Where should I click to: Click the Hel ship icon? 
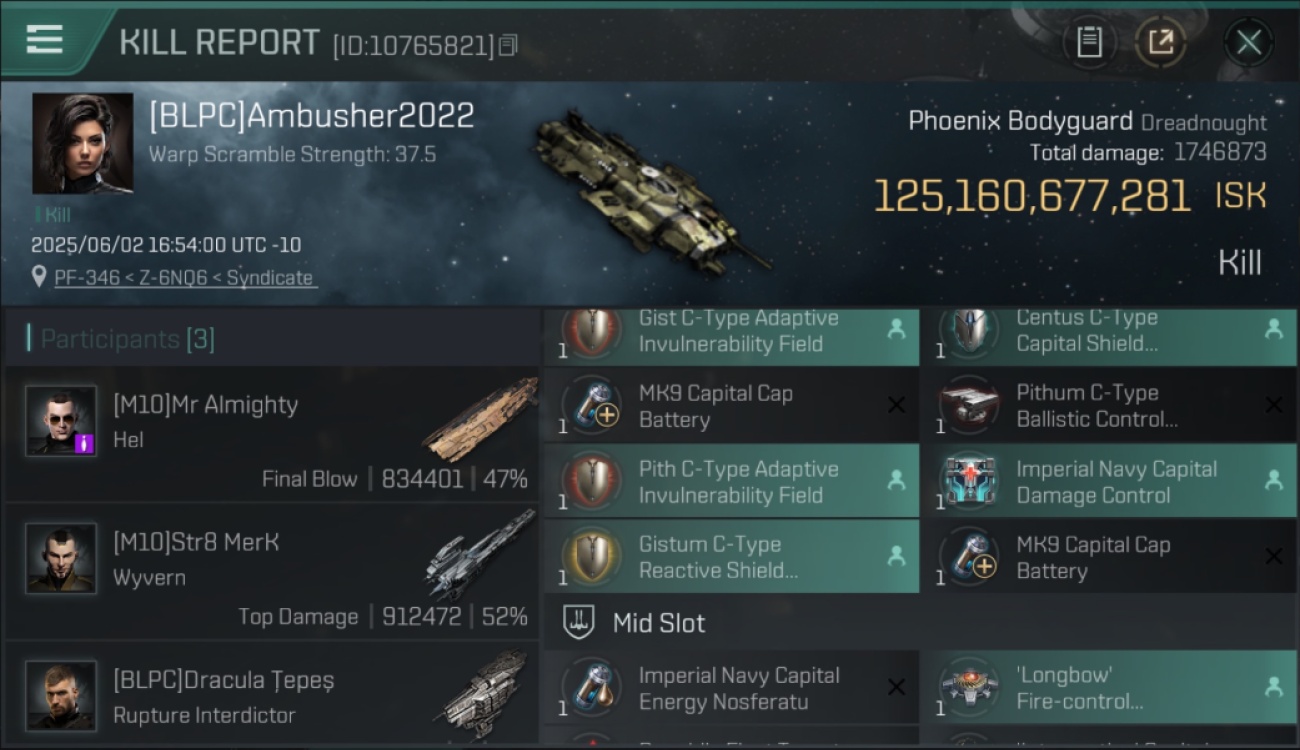pos(480,418)
